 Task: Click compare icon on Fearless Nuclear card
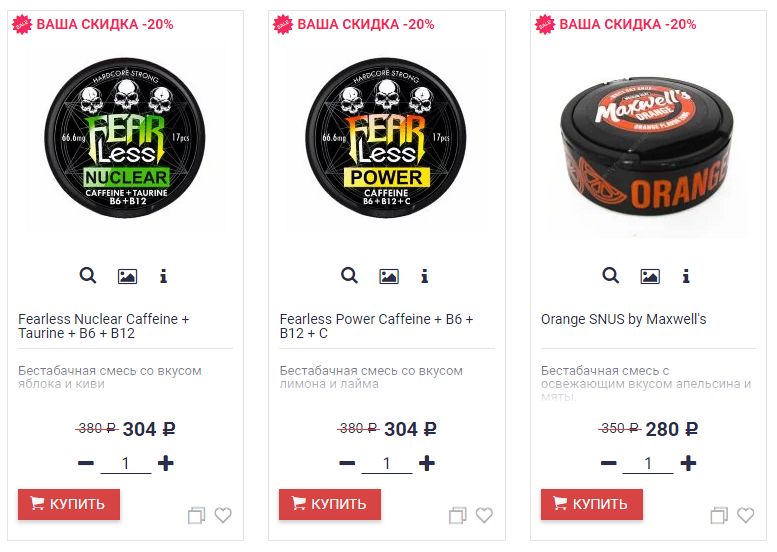[196, 515]
